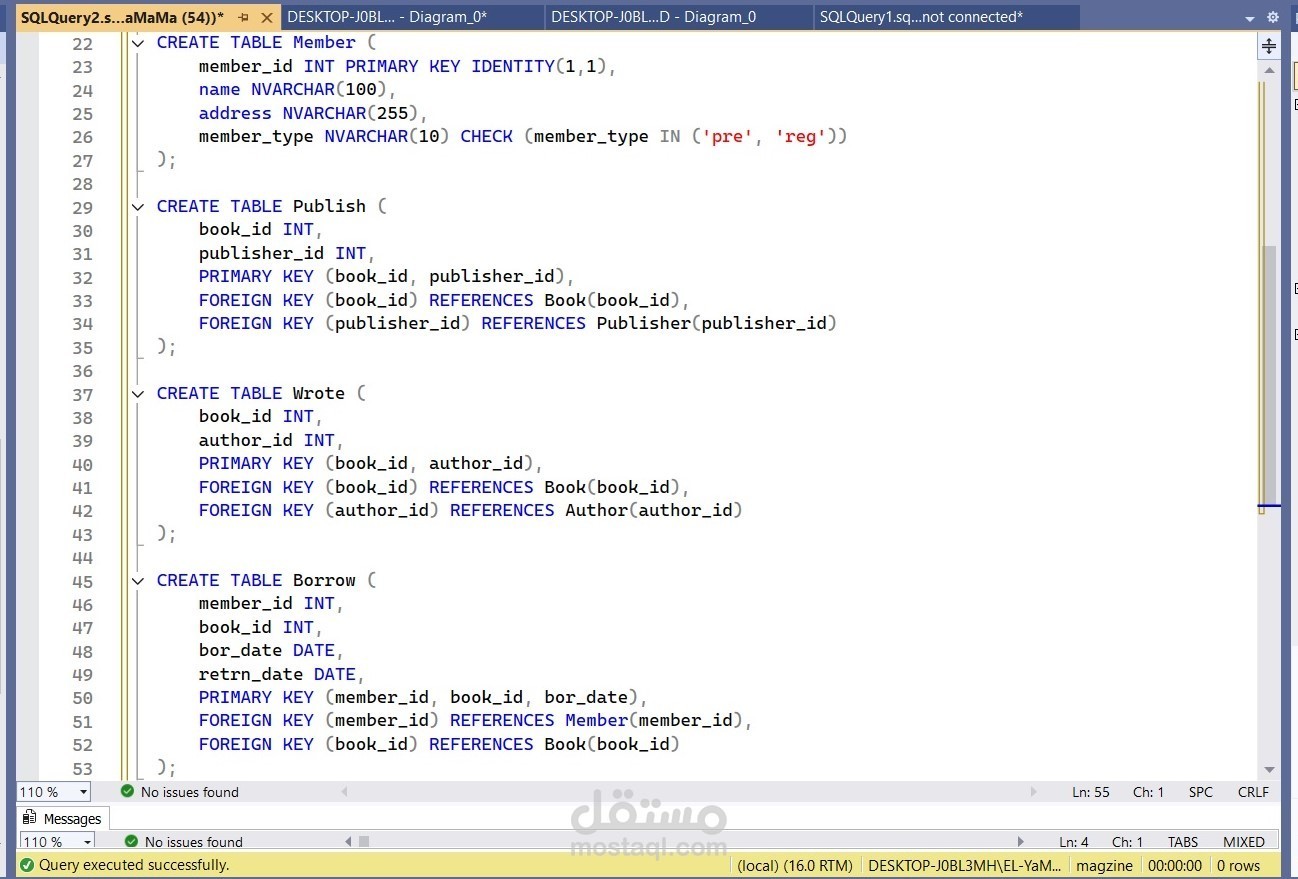
Task: Open the active files dropdown arrow
Action: [x=1250, y=19]
